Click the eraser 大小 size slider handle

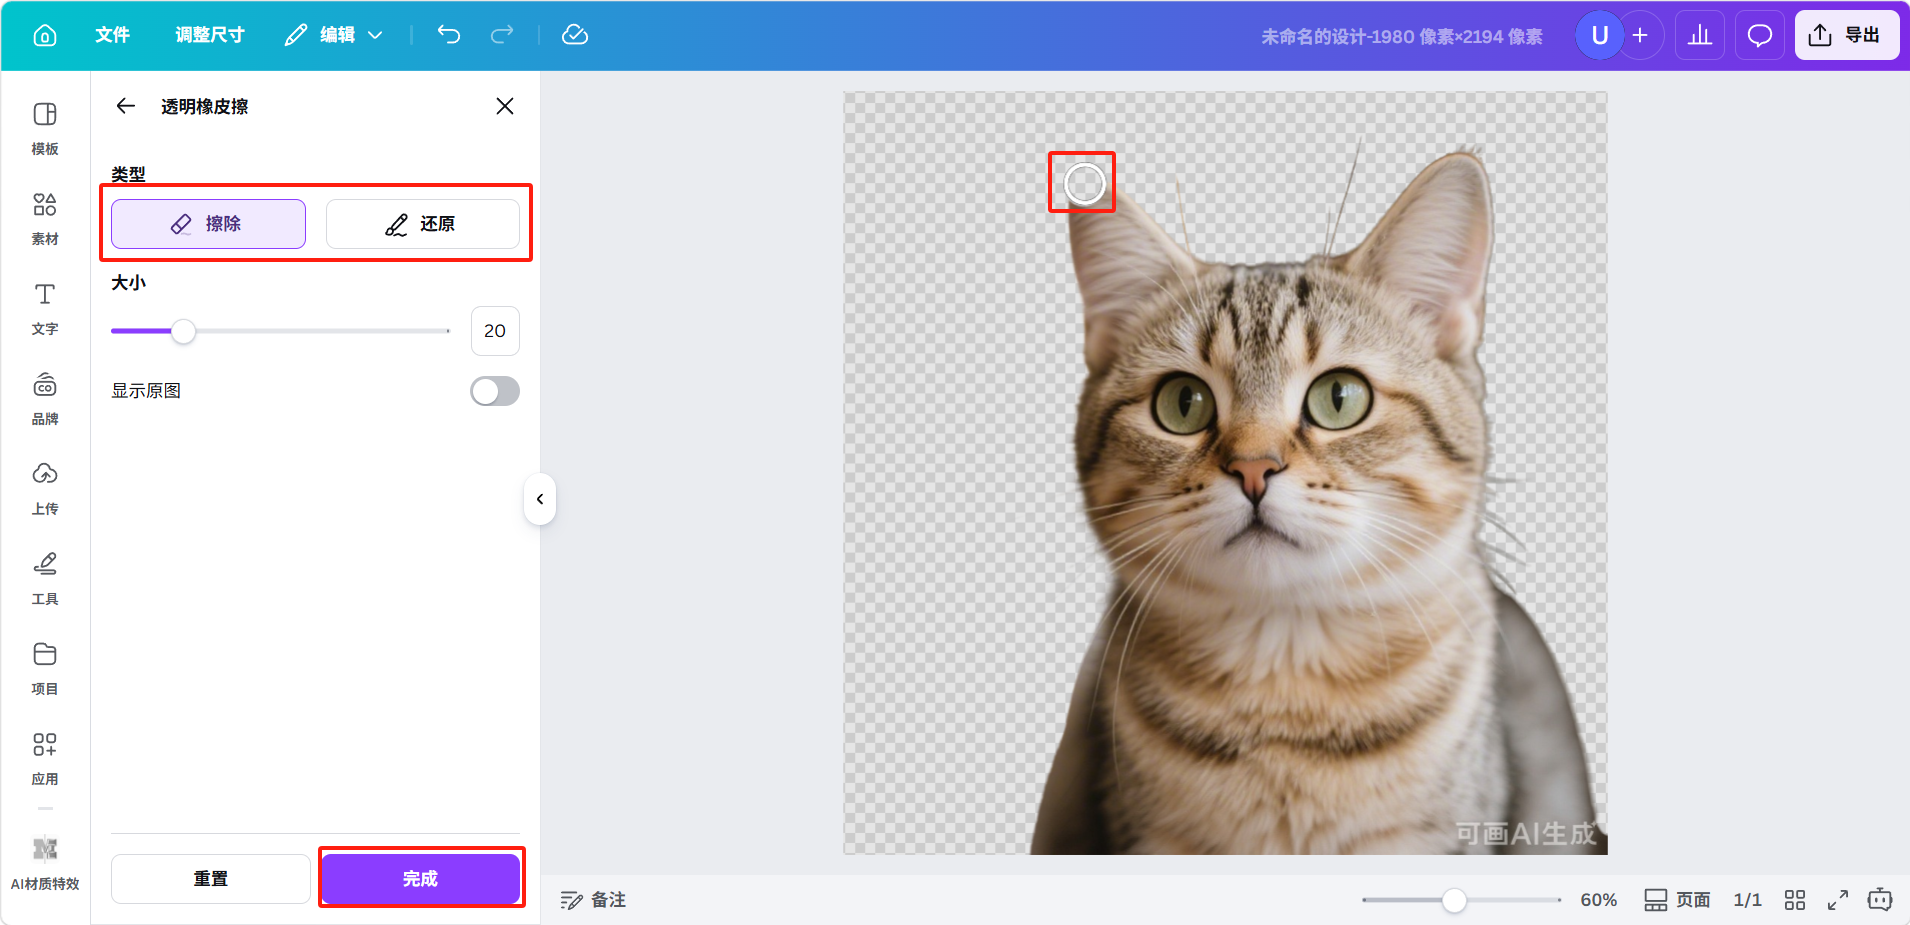[183, 331]
